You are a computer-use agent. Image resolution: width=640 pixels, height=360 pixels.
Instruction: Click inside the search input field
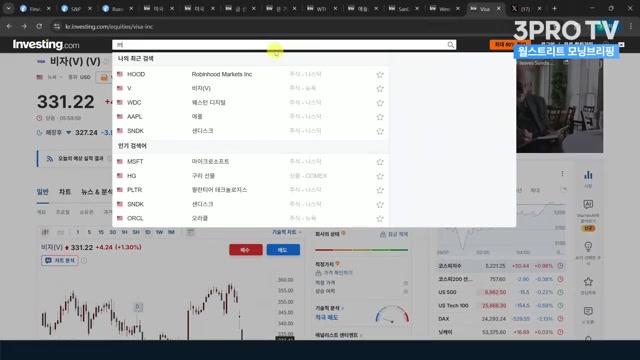280,45
